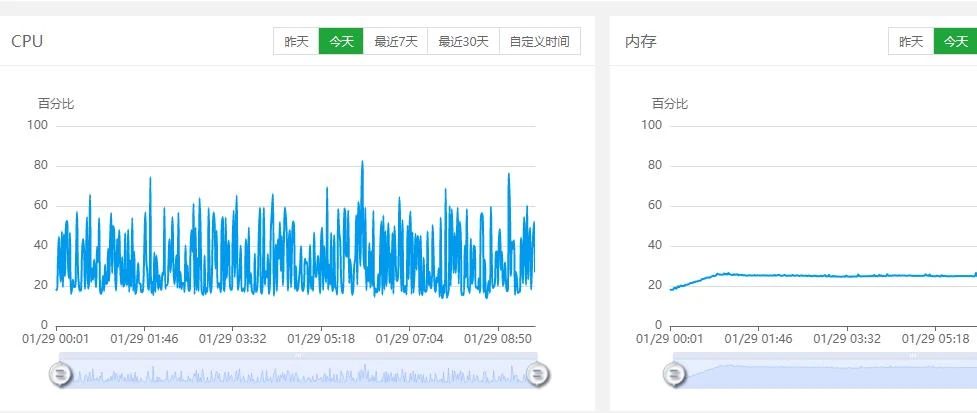Open 自定义时间 for the CPU chart
Image resolution: width=977 pixels, height=413 pixels.
tap(540, 41)
